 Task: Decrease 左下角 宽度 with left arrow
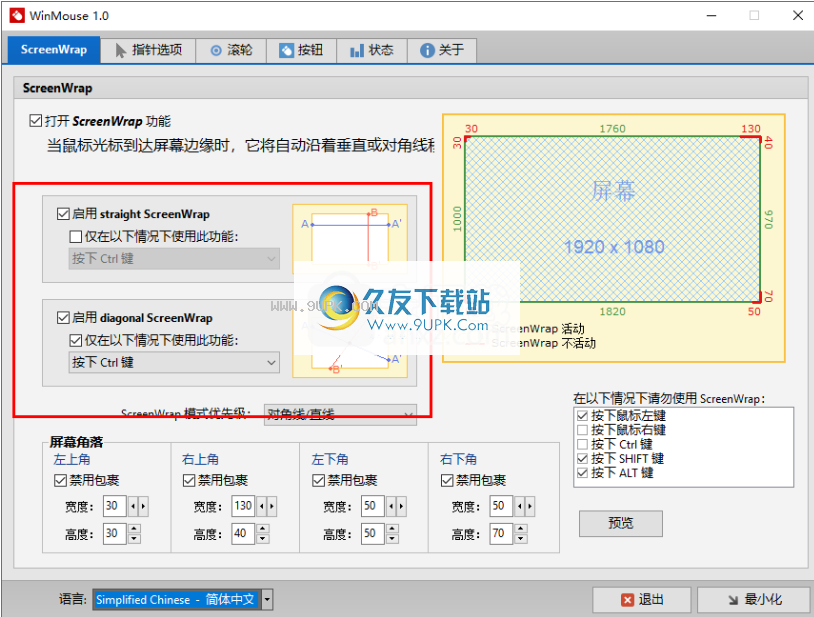(391, 506)
